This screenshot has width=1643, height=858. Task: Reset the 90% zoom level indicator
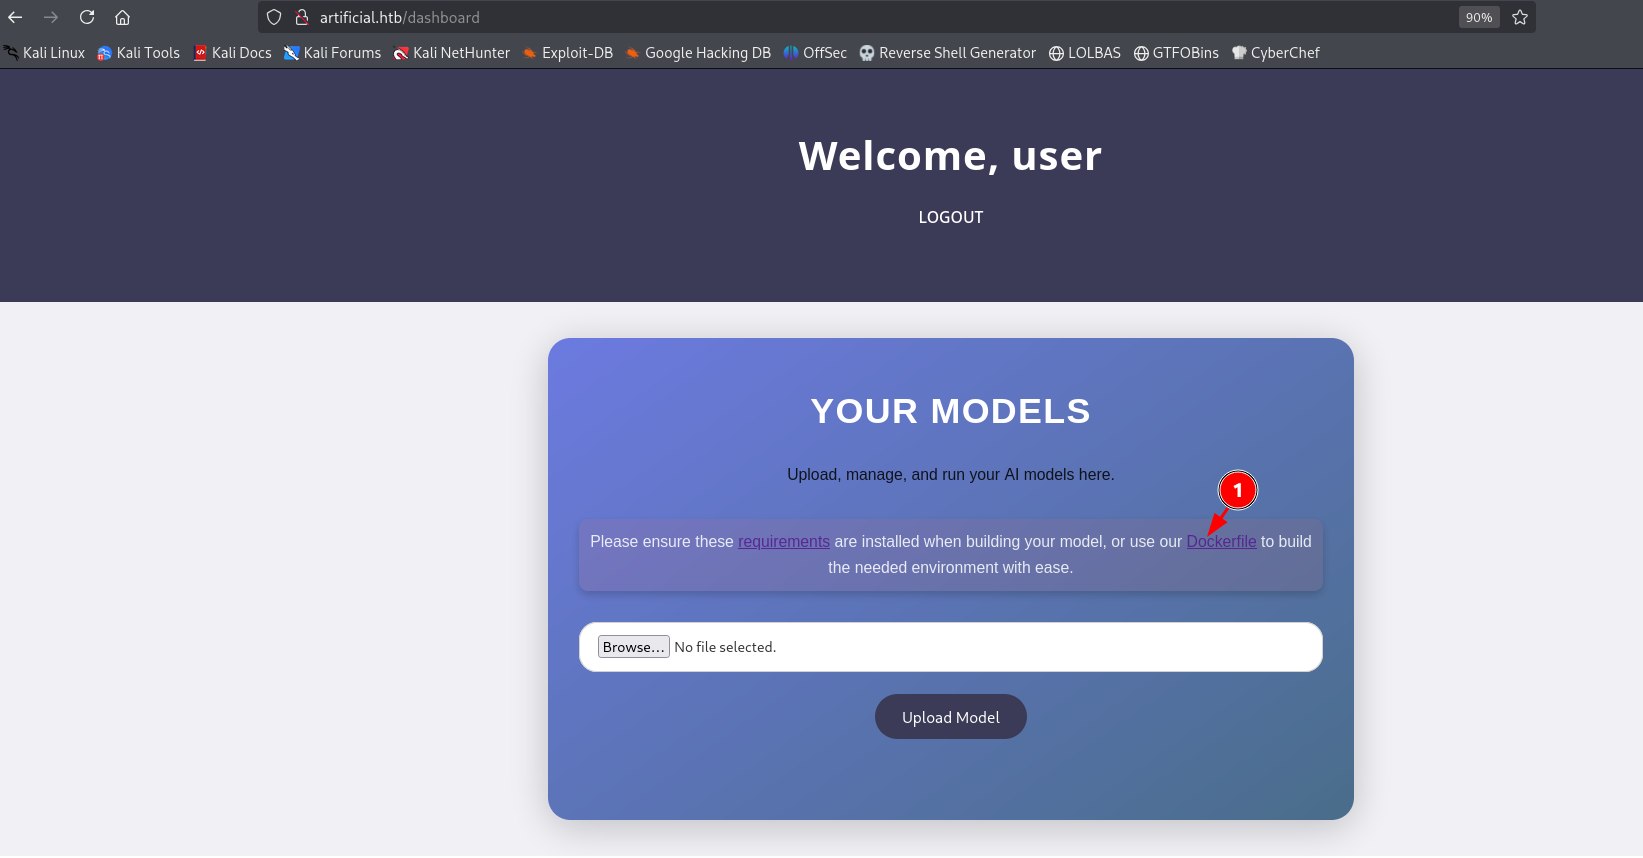pyautogui.click(x=1478, y=17)
